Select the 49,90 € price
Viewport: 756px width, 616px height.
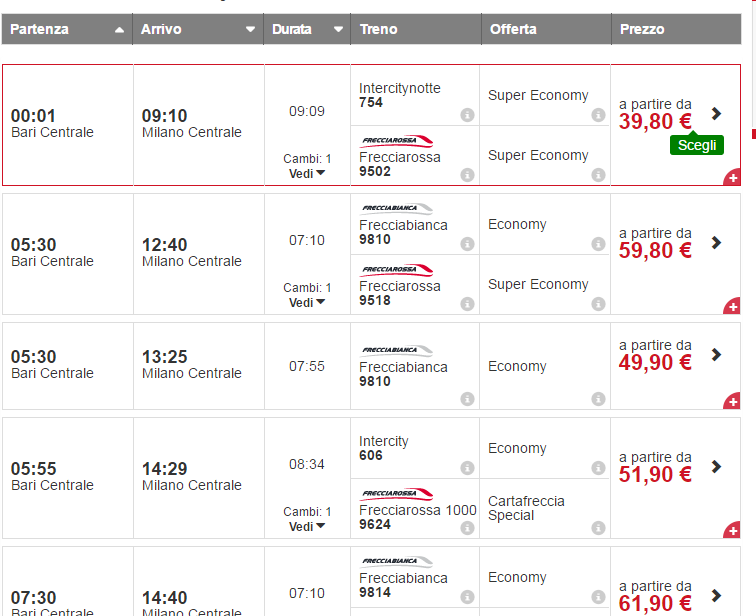pyautogui.click(x=655, y=362)
